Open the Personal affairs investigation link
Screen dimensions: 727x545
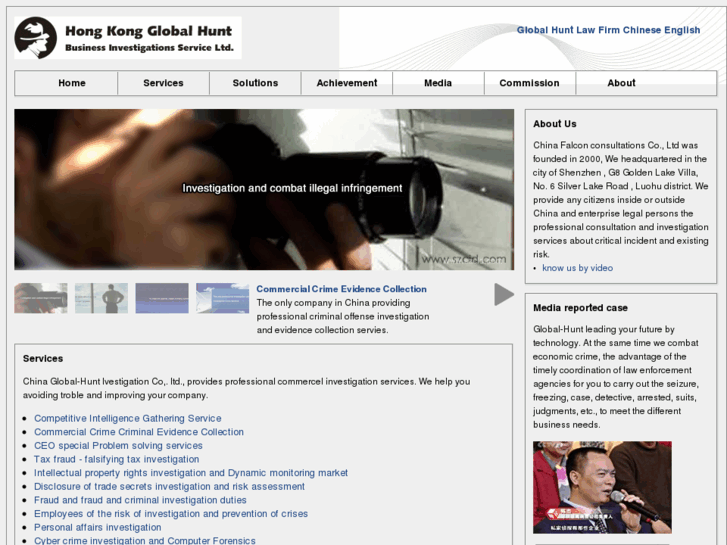(97, 527)
